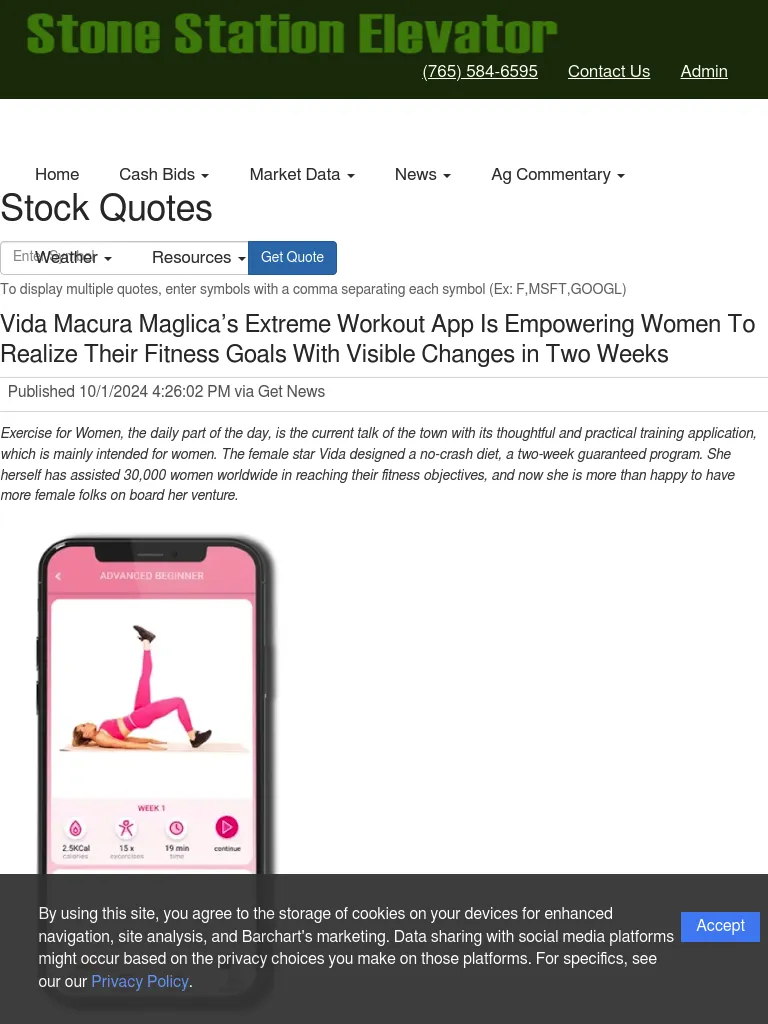This screenshot has height=1024, width=768.
Task: Click the Get Quote button
Action: point(293,257)
